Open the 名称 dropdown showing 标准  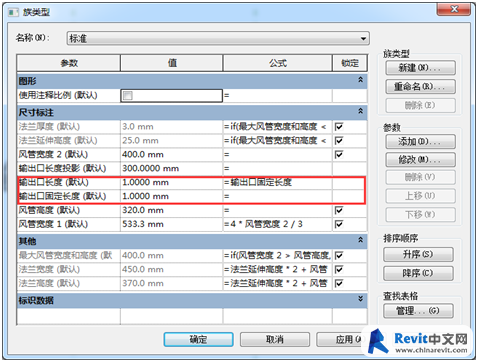[218, 38]
